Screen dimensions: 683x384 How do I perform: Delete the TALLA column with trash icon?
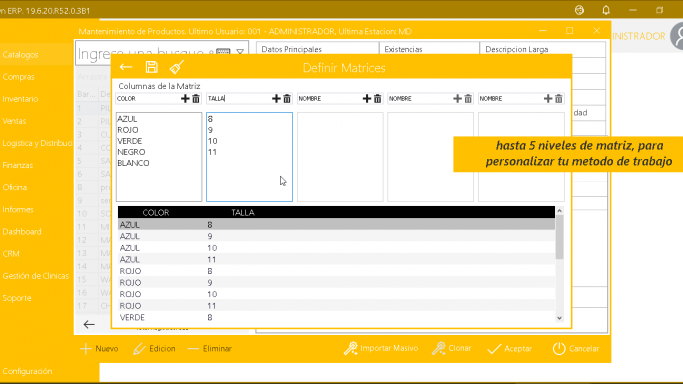coord(287,99)
